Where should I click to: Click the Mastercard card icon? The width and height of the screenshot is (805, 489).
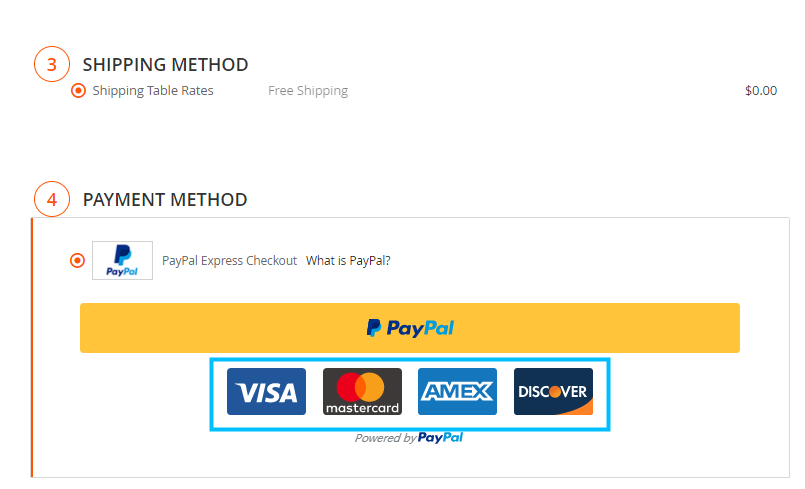click(362, 391)
